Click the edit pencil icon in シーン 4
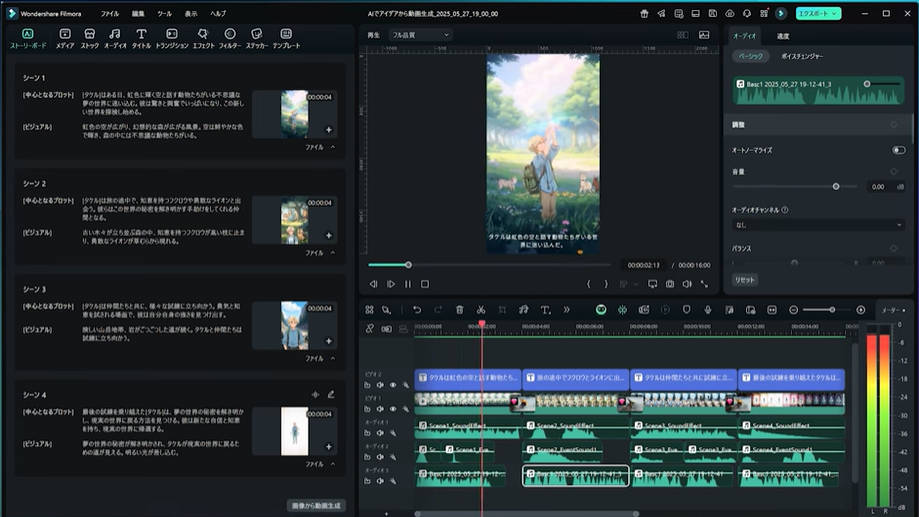Image resolution: width=919 pixels, height=517 pixels. (x=331, y=394)
